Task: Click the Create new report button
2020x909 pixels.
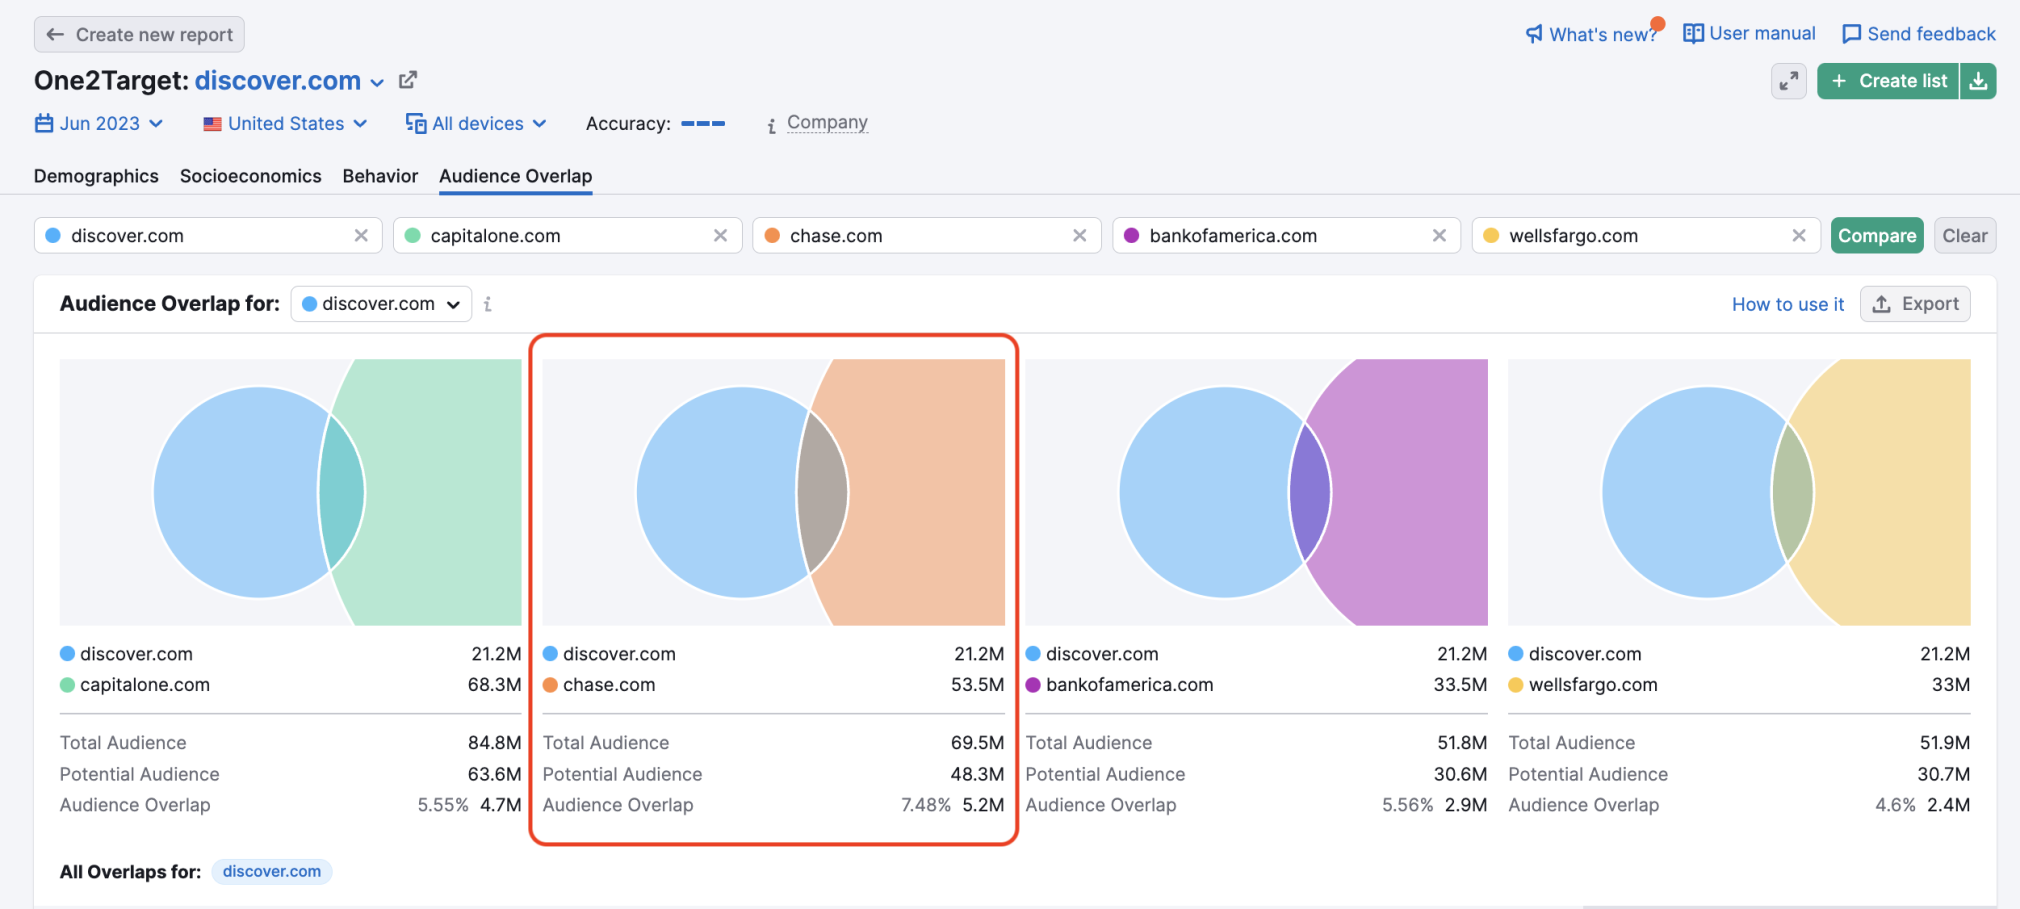Action: [x=139, y=34]
